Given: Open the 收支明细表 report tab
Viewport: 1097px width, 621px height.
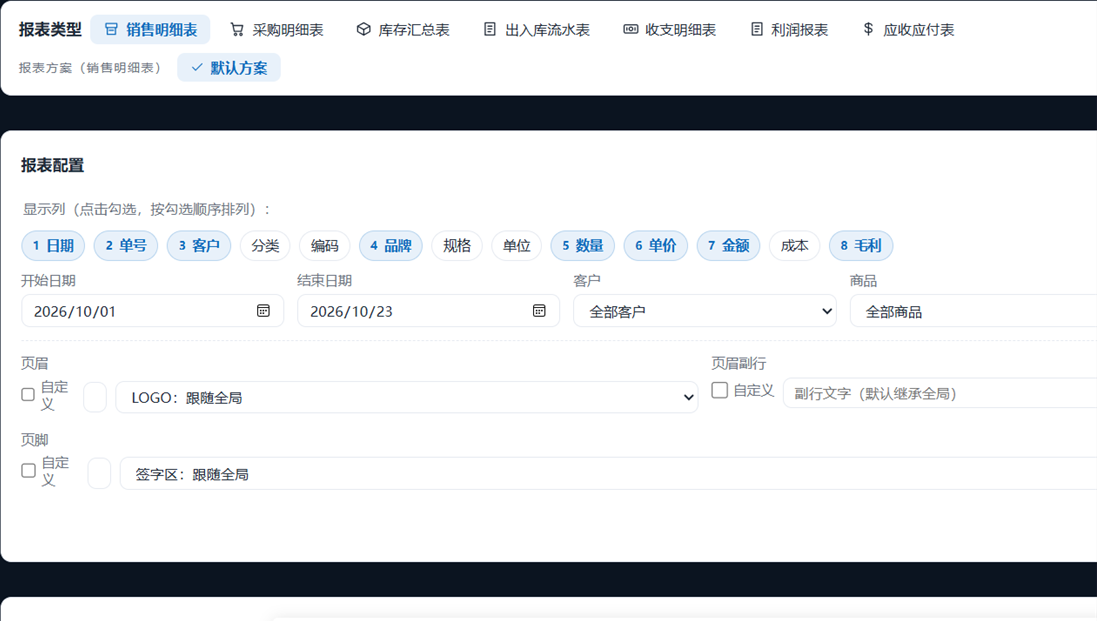Looking at the screenshot, I should point(670,29).
